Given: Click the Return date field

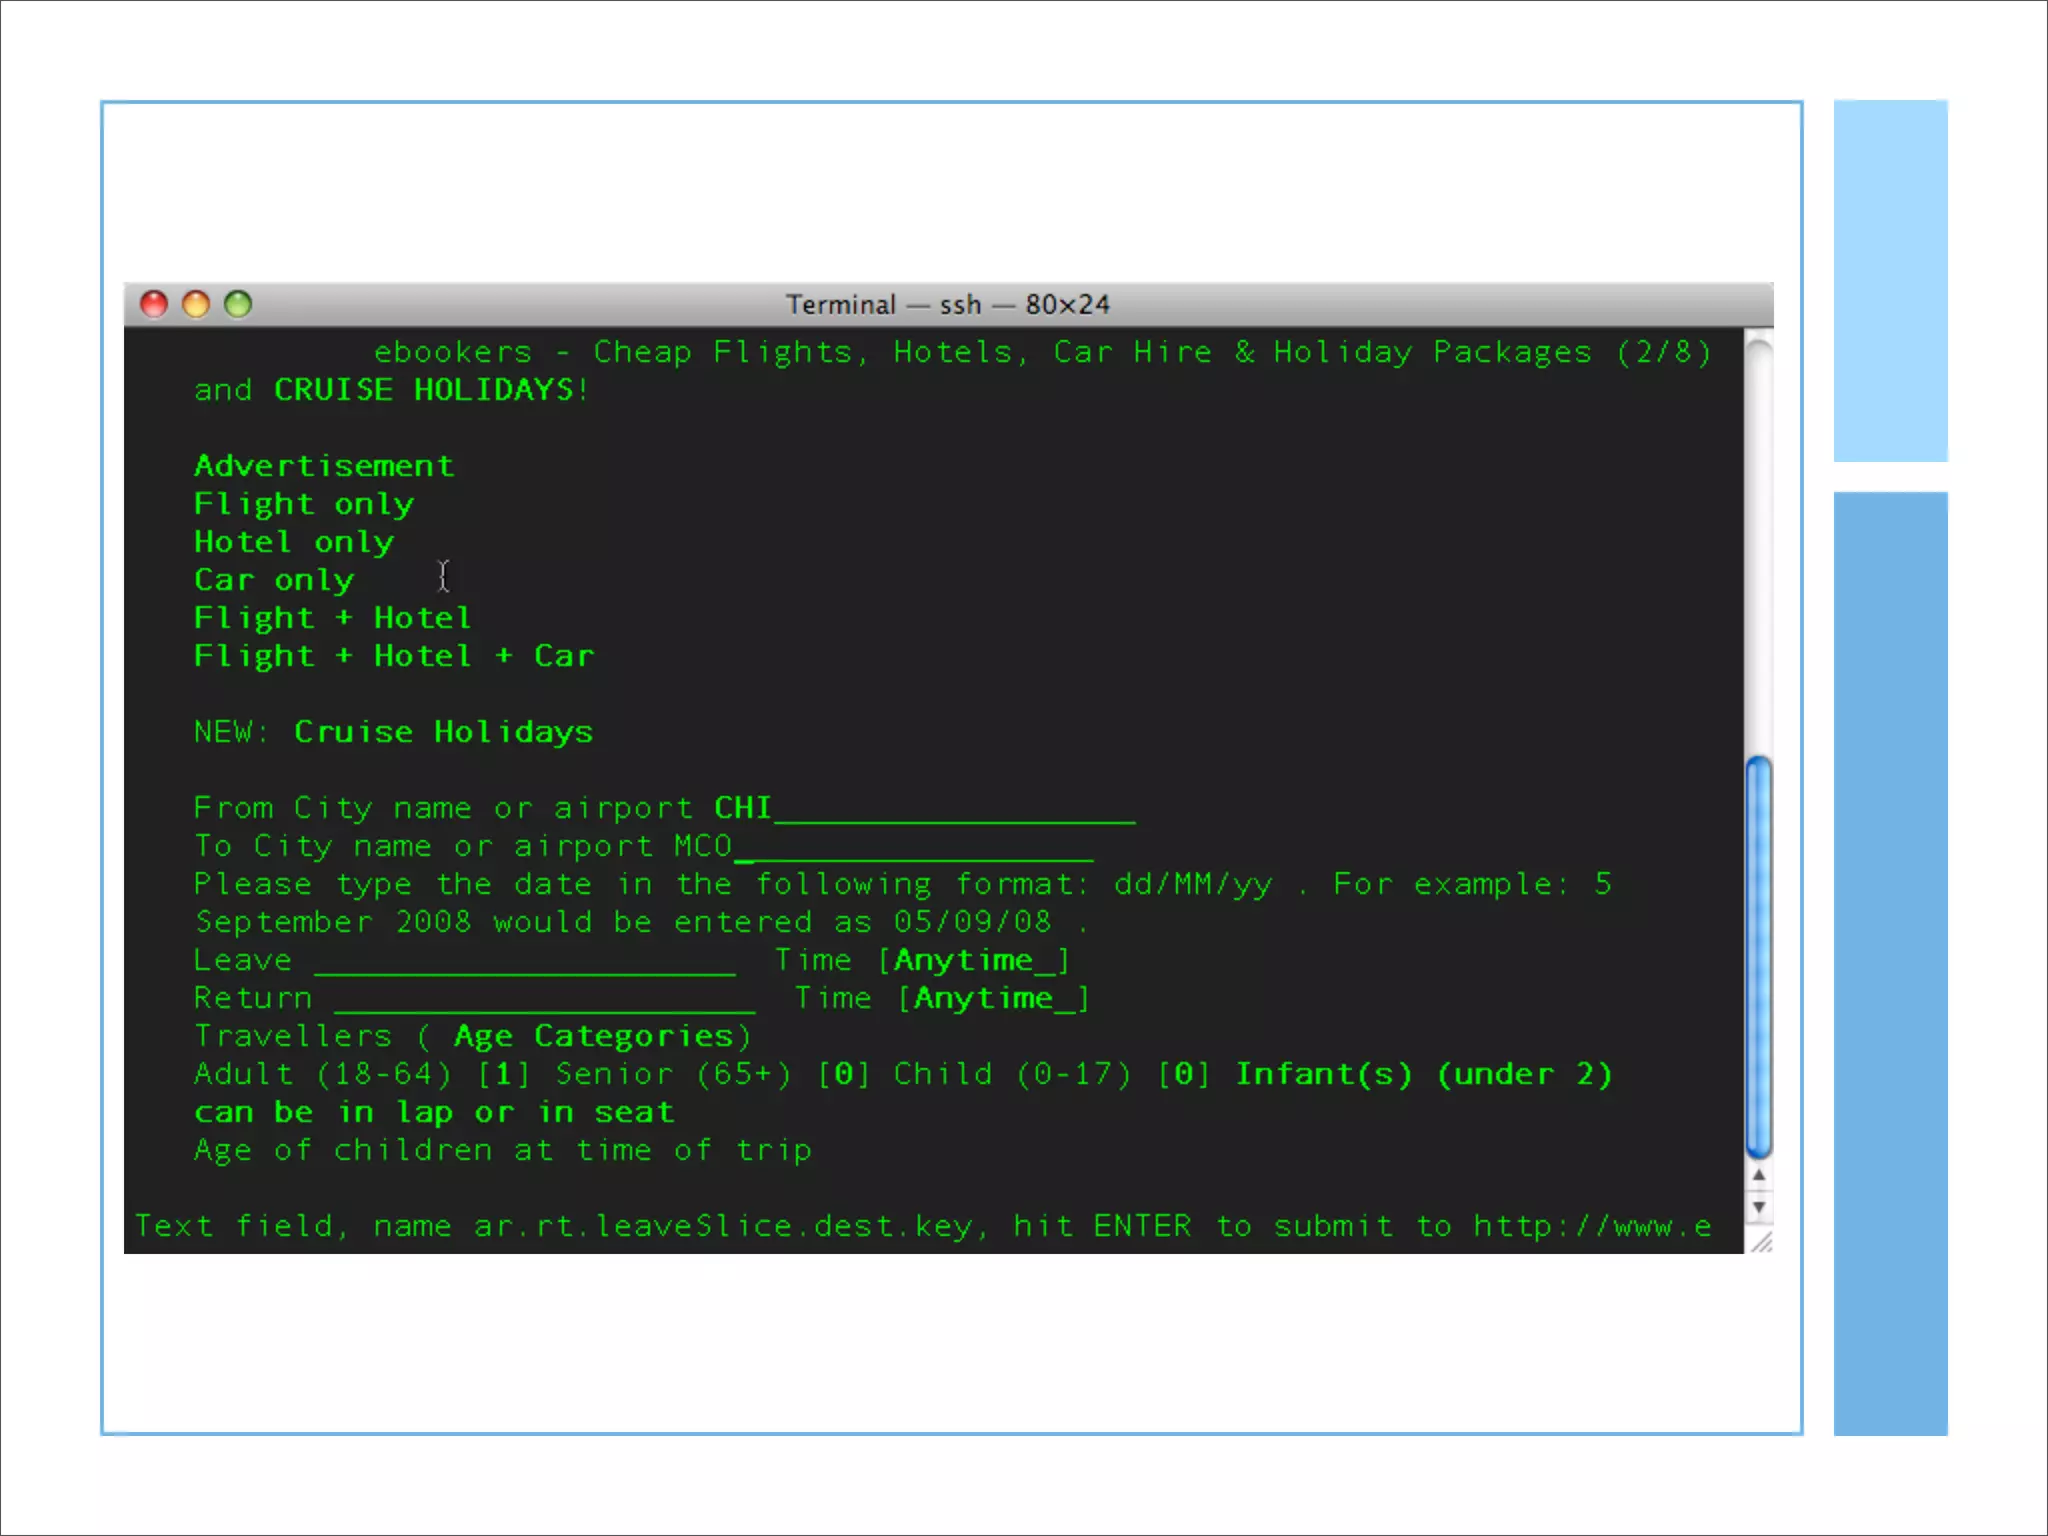Looking at the screenshot, I should pos(545,999).
